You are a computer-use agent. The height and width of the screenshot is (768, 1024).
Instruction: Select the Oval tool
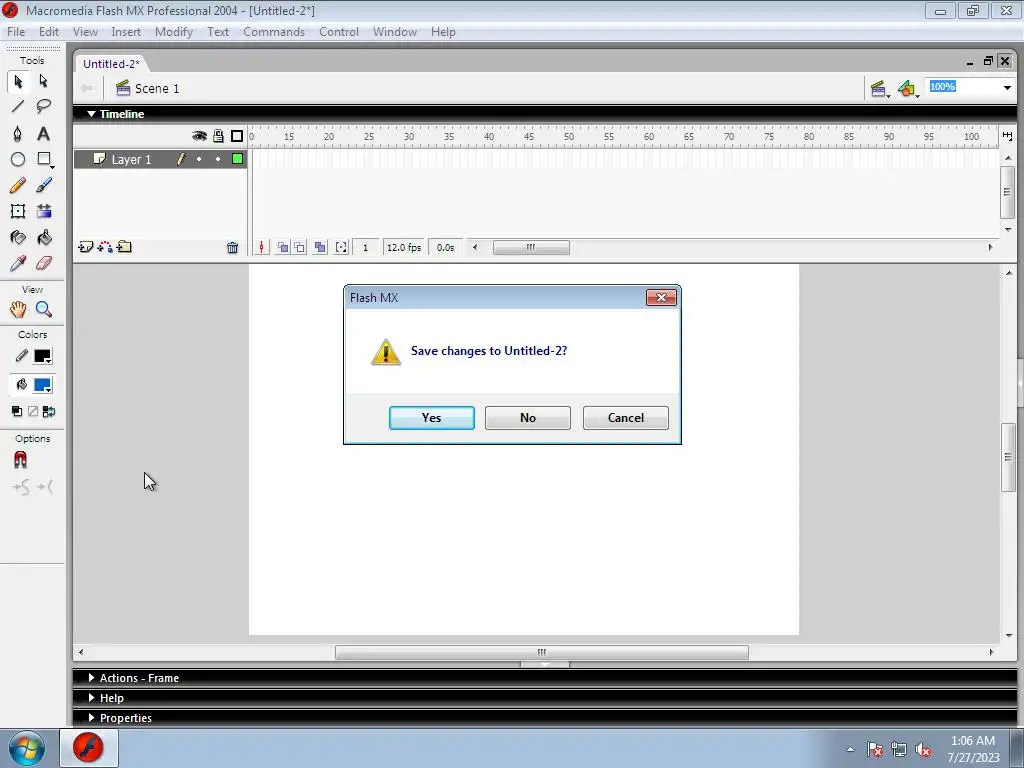click(x=18, y=159)
